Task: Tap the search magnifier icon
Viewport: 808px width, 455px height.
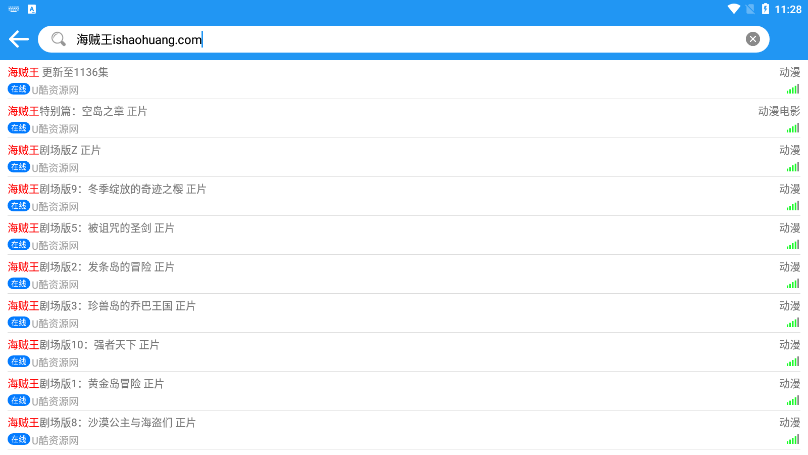Action: [59, 39]
